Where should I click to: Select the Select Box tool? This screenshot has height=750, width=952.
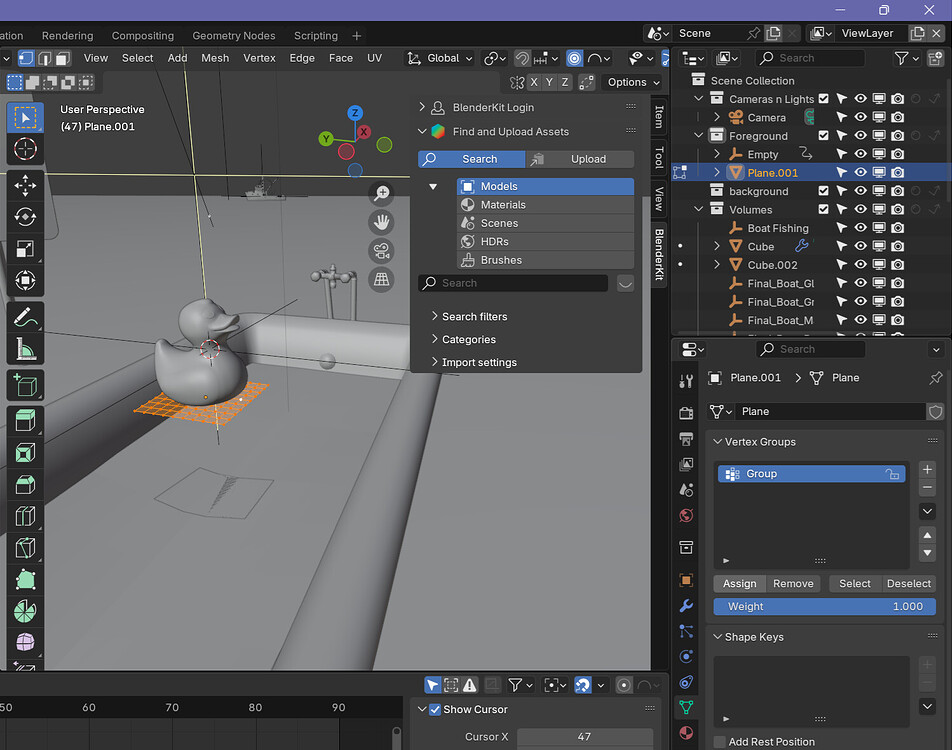(x=25, y=117)
